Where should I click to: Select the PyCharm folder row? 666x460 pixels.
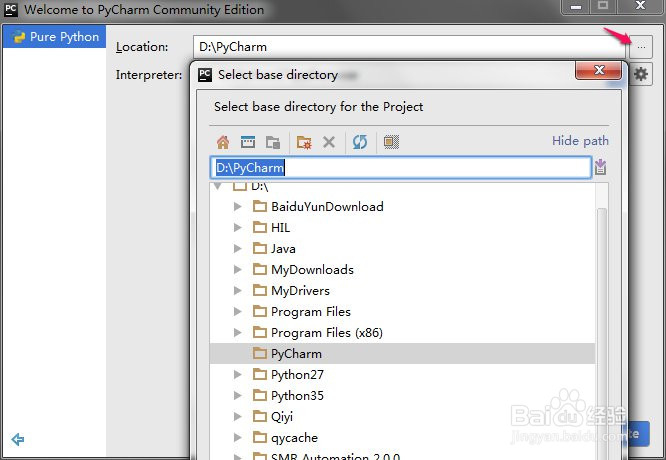[403, 353]
